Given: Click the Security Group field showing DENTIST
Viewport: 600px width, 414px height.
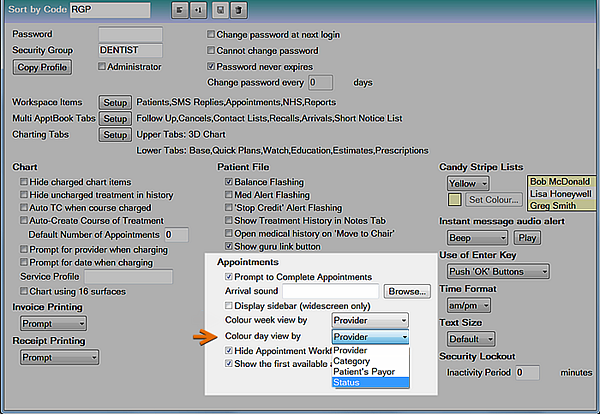Looking at the screenshot, I should pos(130,50).
